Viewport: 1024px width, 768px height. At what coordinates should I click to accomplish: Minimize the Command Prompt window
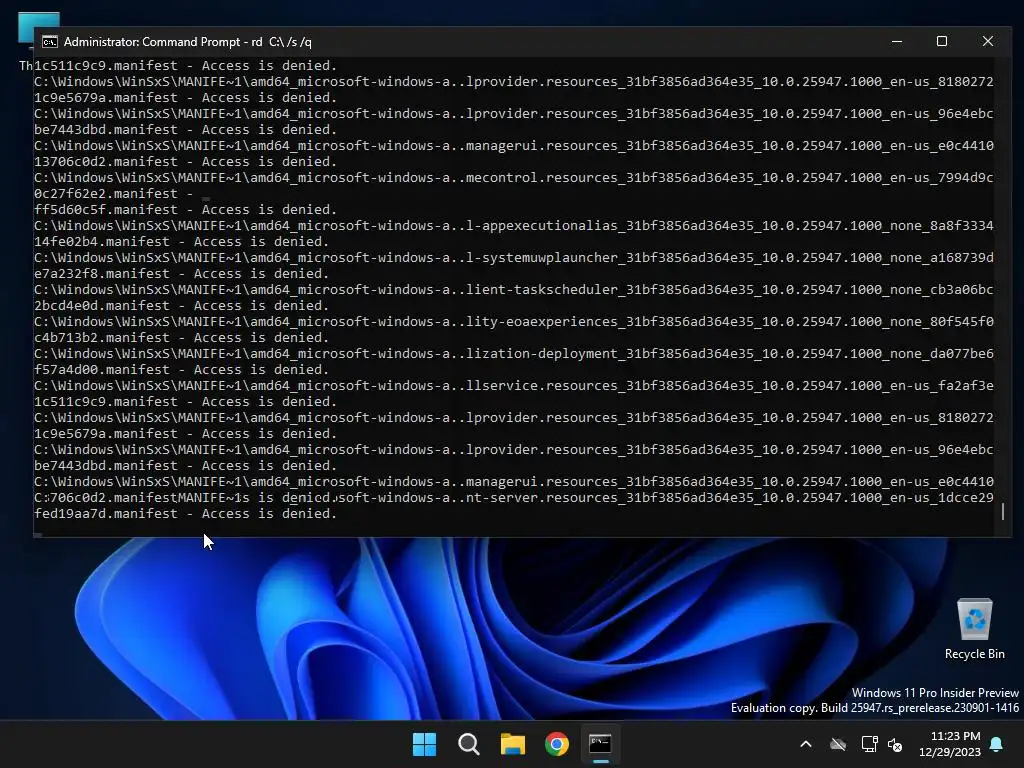pyautogui.click(x=897, y=41)
